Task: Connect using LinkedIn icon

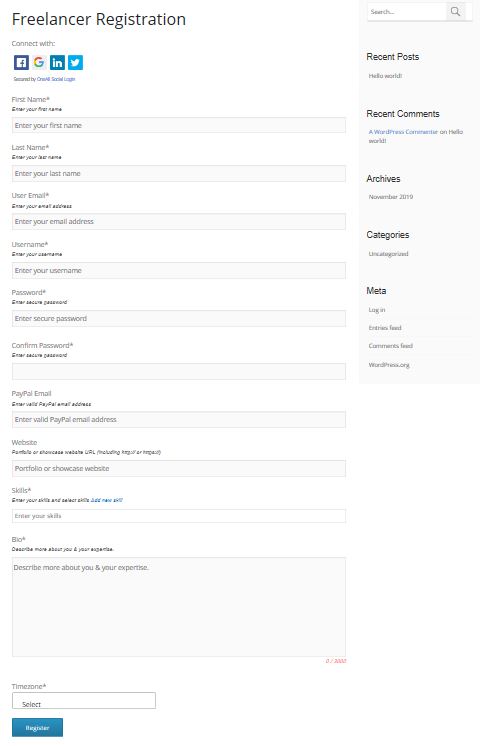Action: [x=57, y=62]
